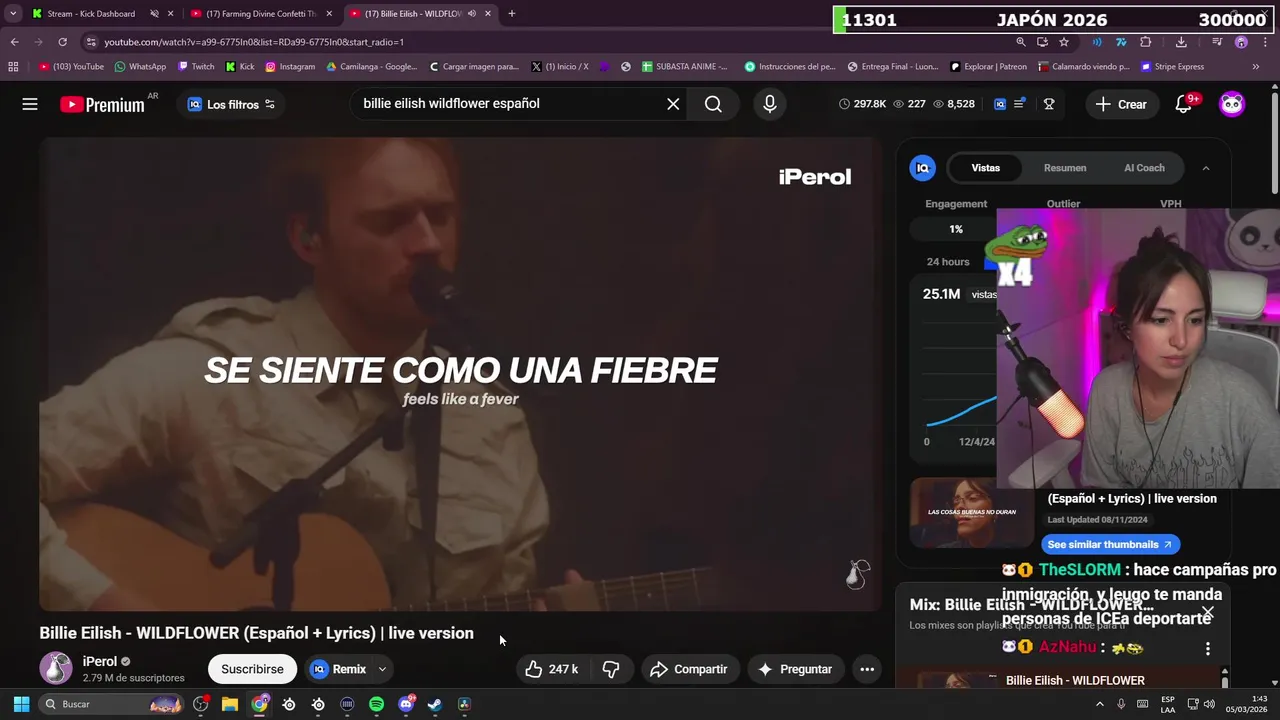Open the tab search dropdown arrow

[13, 14]
